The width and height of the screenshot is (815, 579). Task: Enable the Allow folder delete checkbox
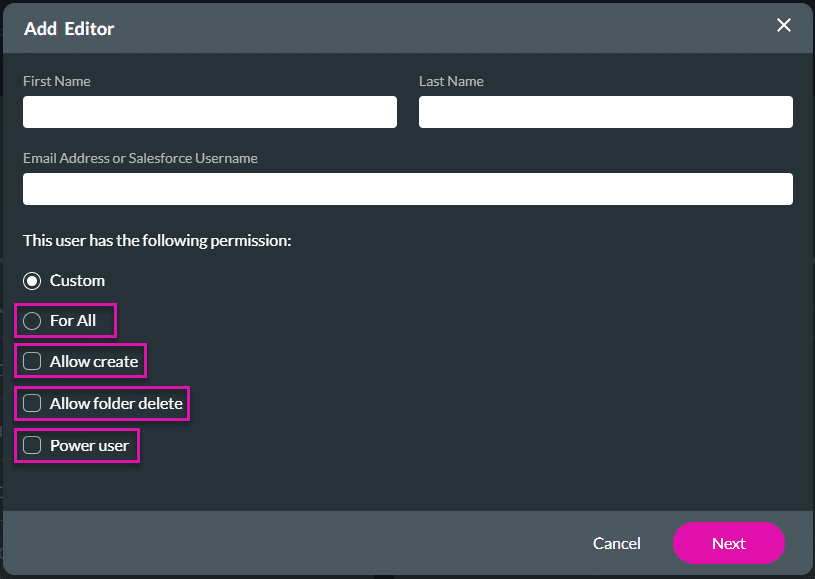[31, 403]
